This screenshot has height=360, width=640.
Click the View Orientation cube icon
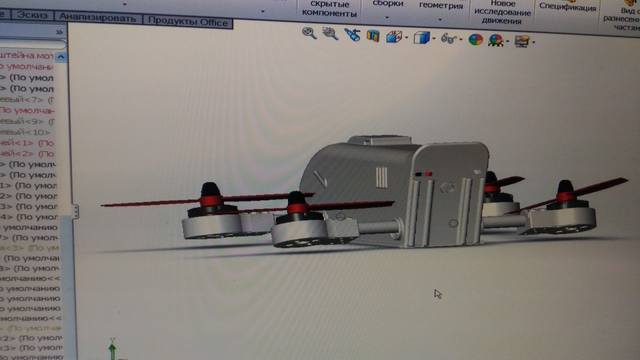tap(394, 37)
